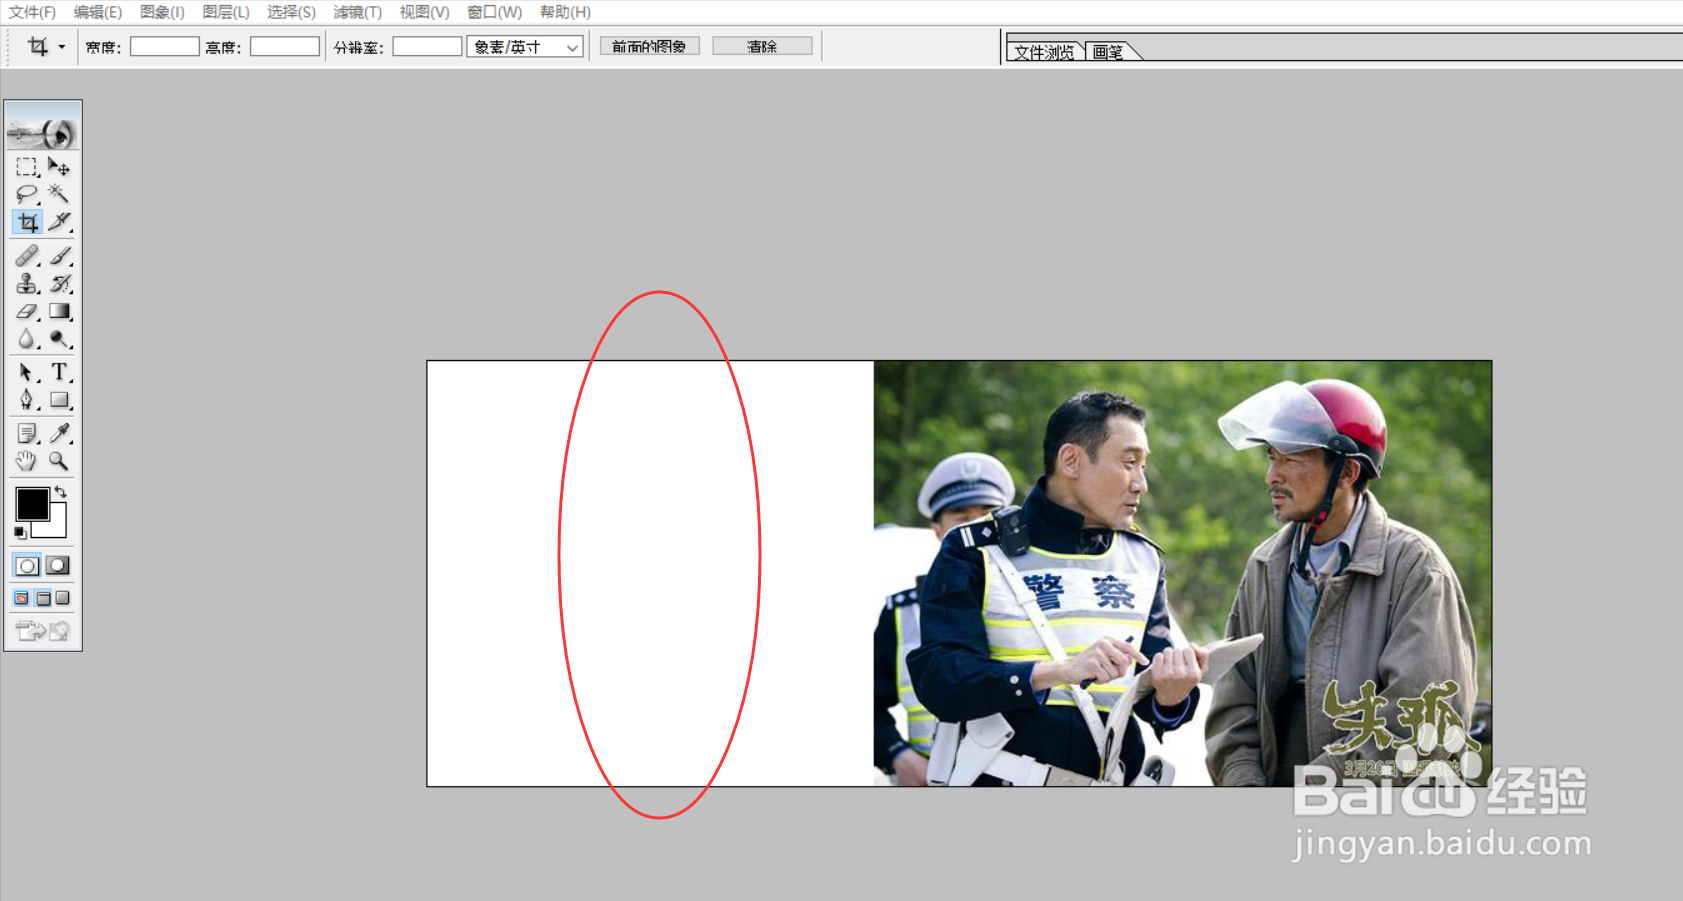
Task: Open the 窗口(W) menu
Action: (x=494, y=12)
